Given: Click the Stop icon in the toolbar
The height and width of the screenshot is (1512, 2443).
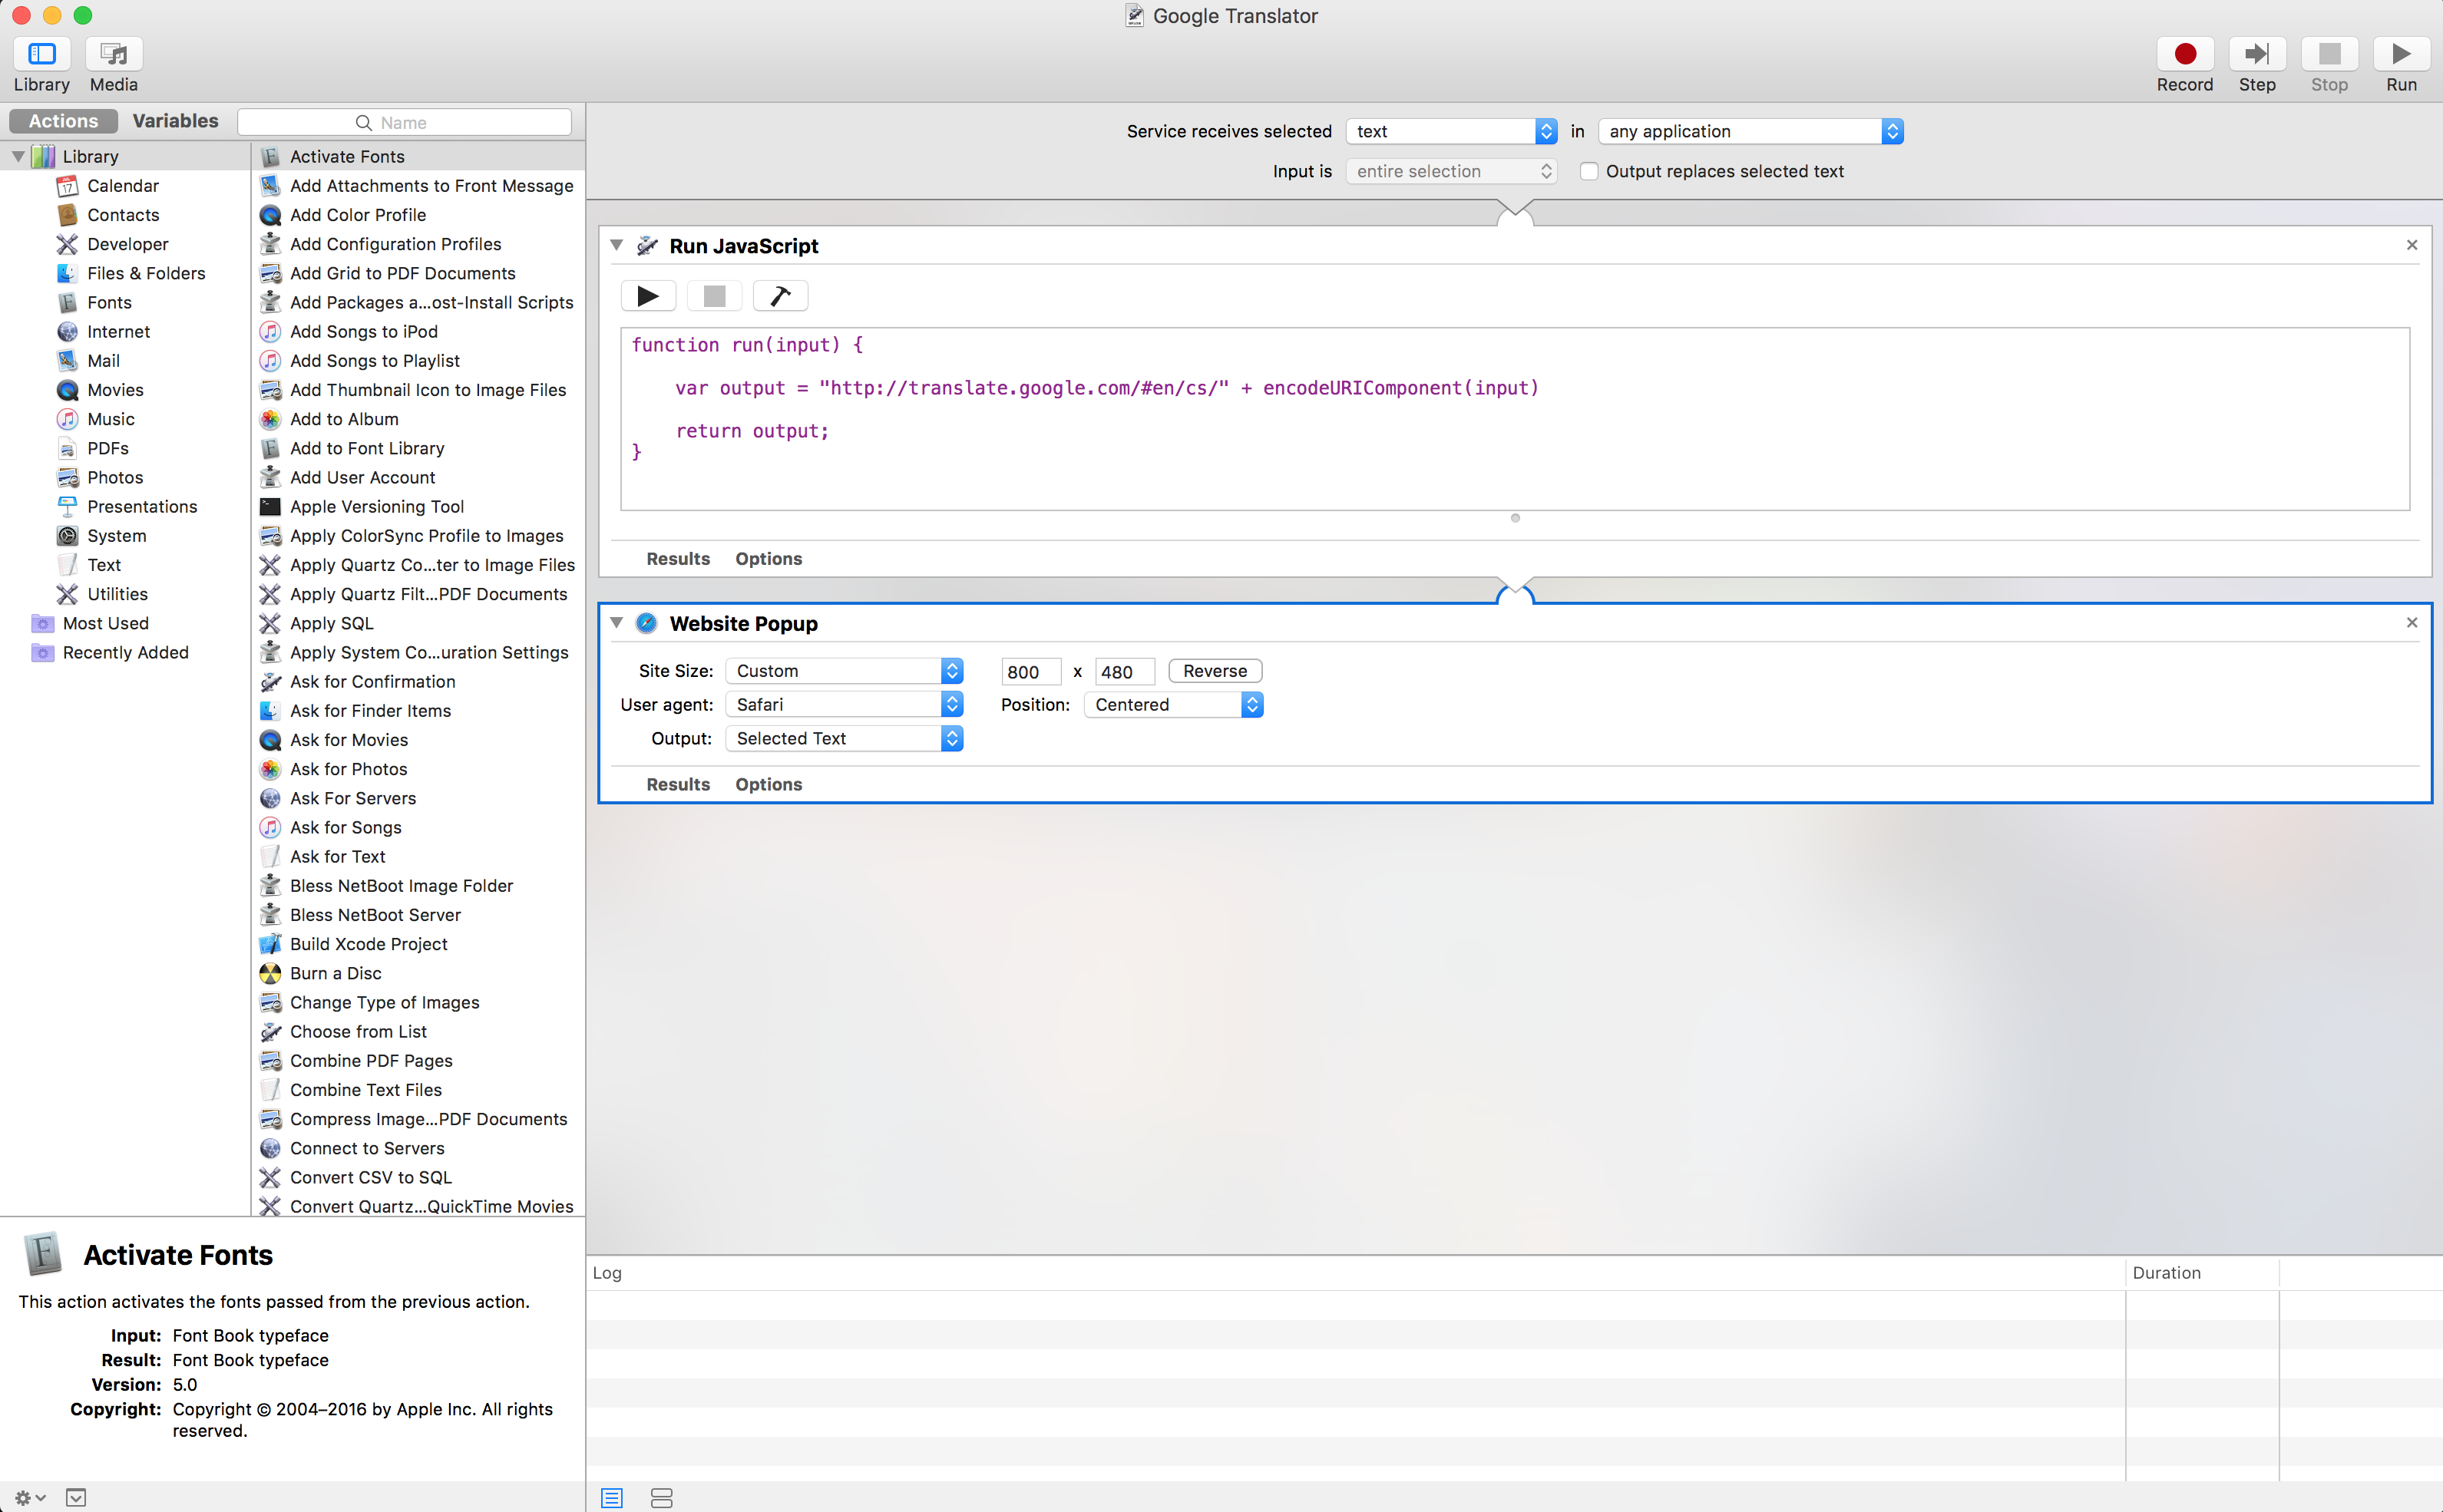Looking at the screenshot, I should pos(2330,54).
